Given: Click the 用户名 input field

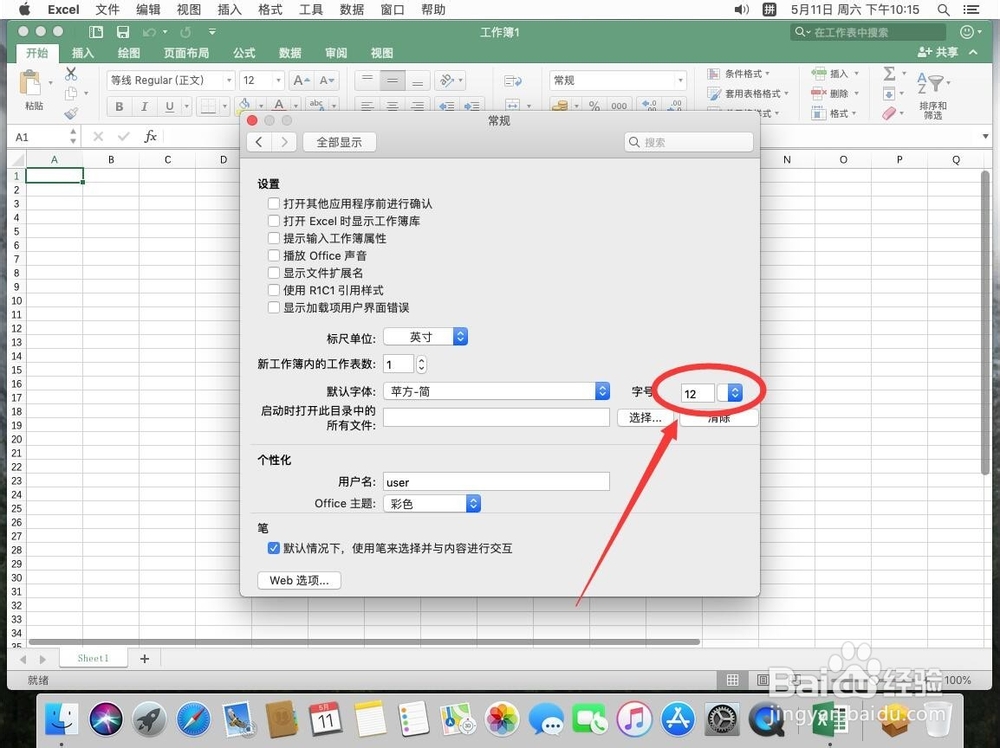Looking at the screenshot, I should (496, 481).
